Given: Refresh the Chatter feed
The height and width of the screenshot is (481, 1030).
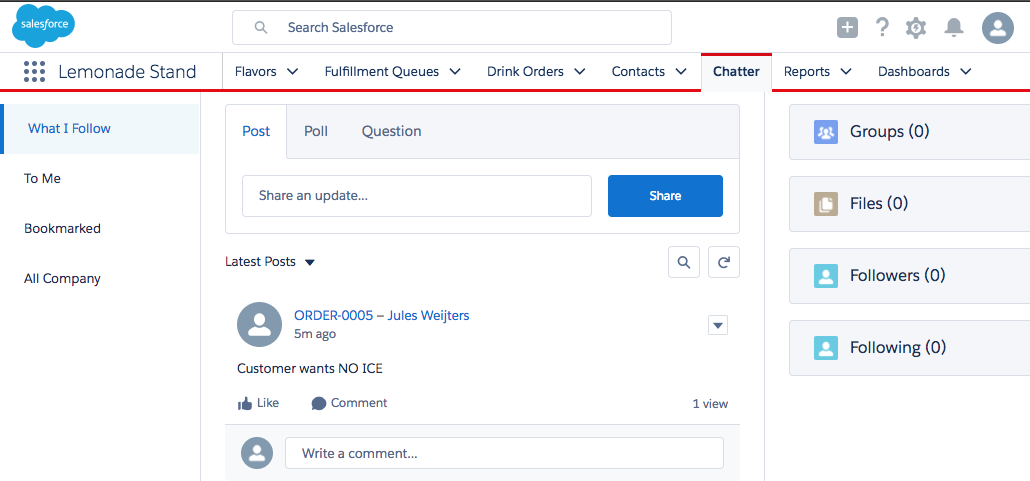Looking at the screenshot, I should [x=724, y=262].
